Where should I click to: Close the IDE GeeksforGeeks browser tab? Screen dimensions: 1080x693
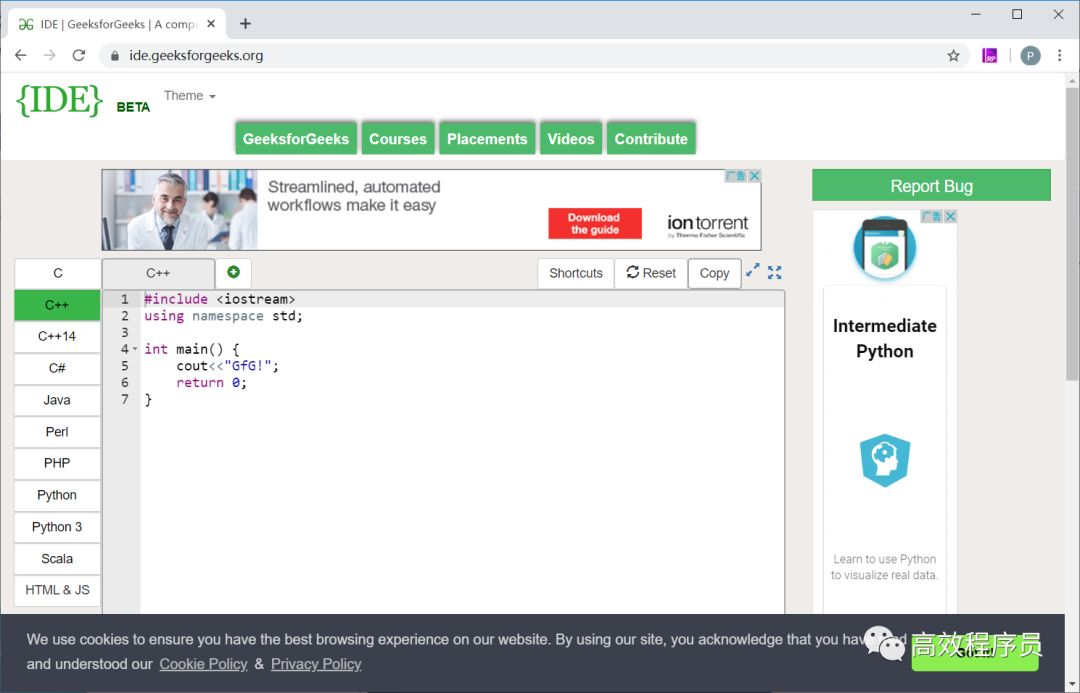point(211,23)
